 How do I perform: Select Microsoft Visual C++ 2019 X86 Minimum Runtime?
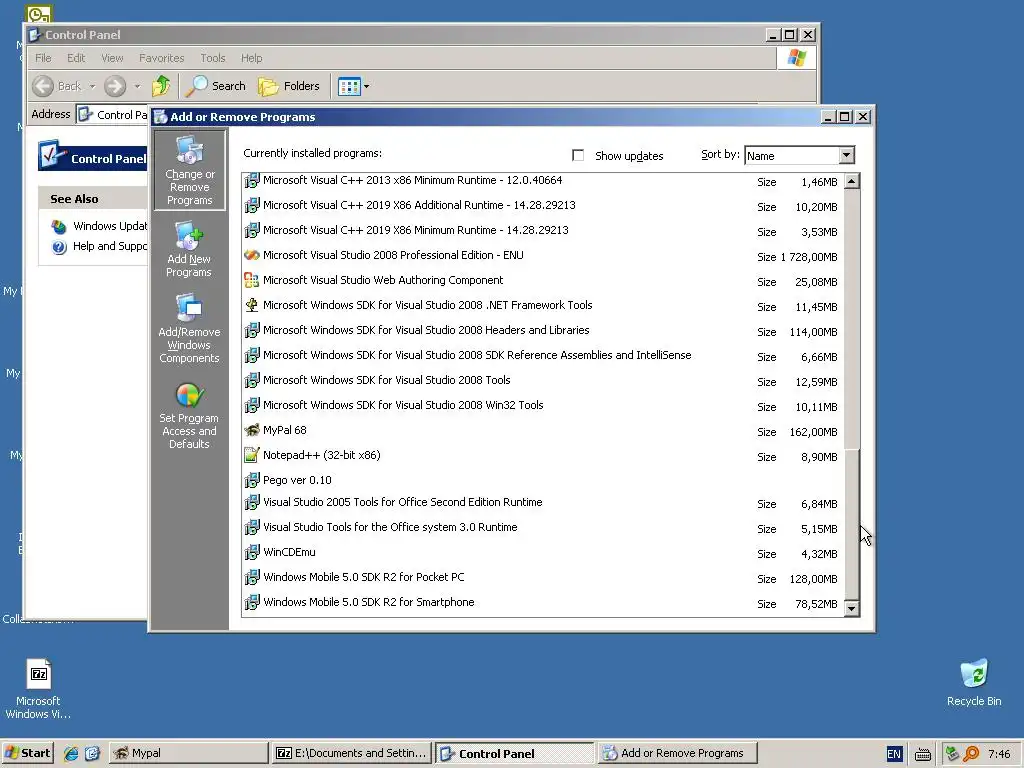click(542, 231)
